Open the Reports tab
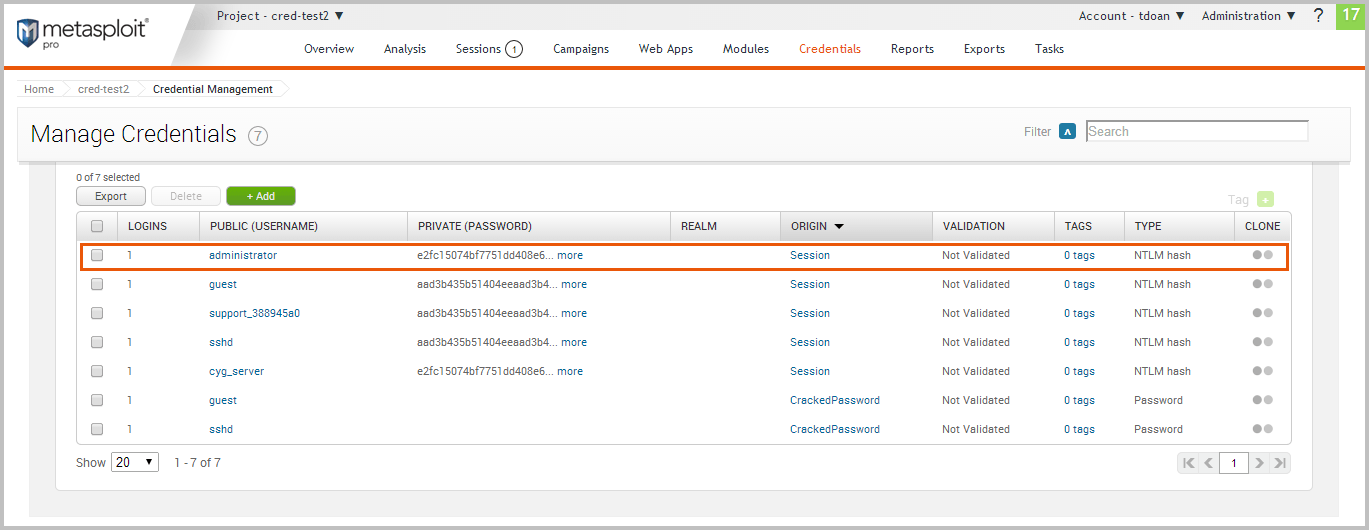Image resolution: width=1369 pixels, height=530 pixels. coord(912,49)
